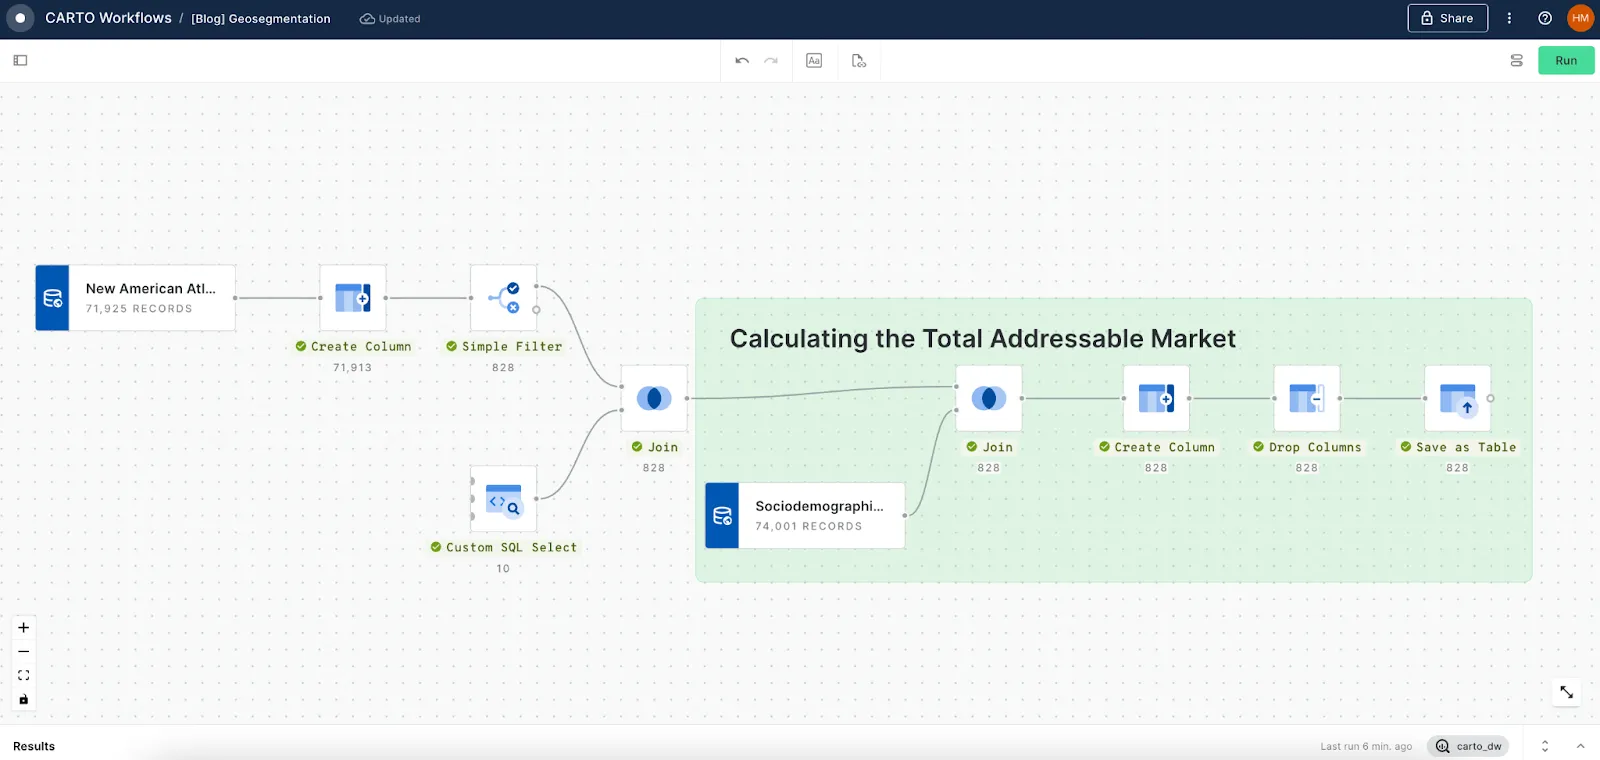The height and width of the screenshot is (760, 1600).
Task: Click the Share button
Action: tap(1447, 18)
